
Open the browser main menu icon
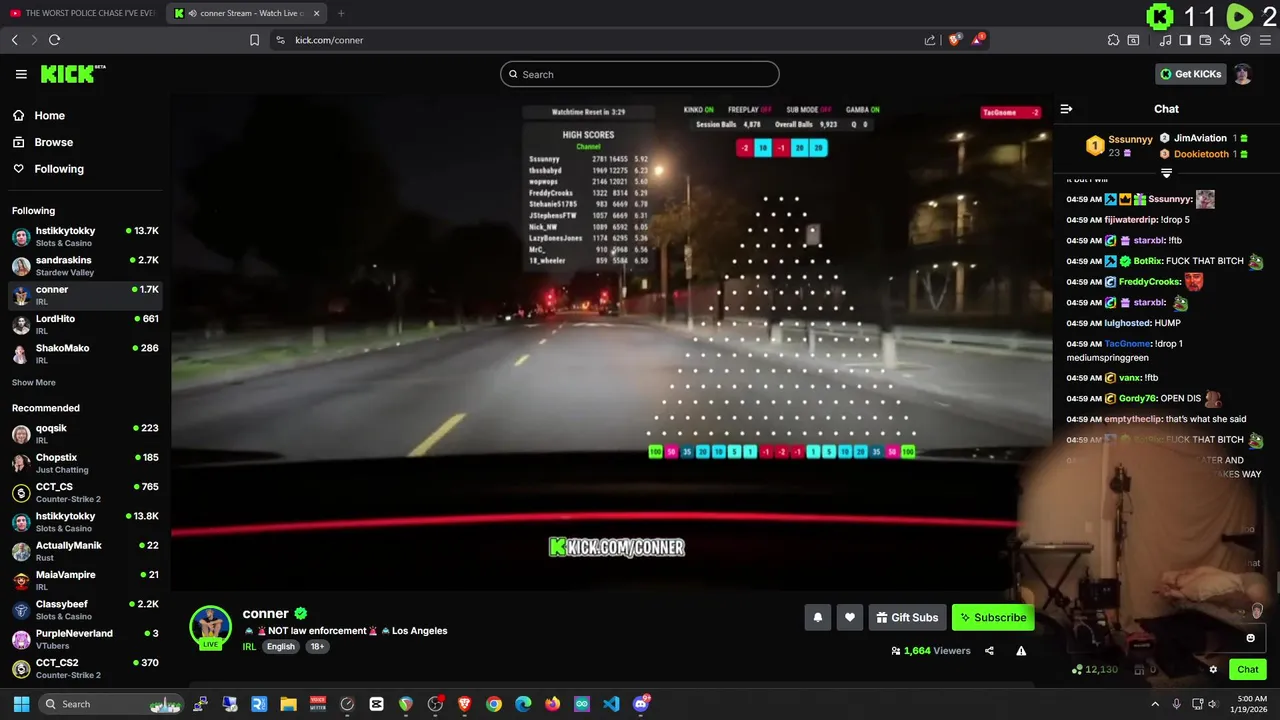point(1265,40)
